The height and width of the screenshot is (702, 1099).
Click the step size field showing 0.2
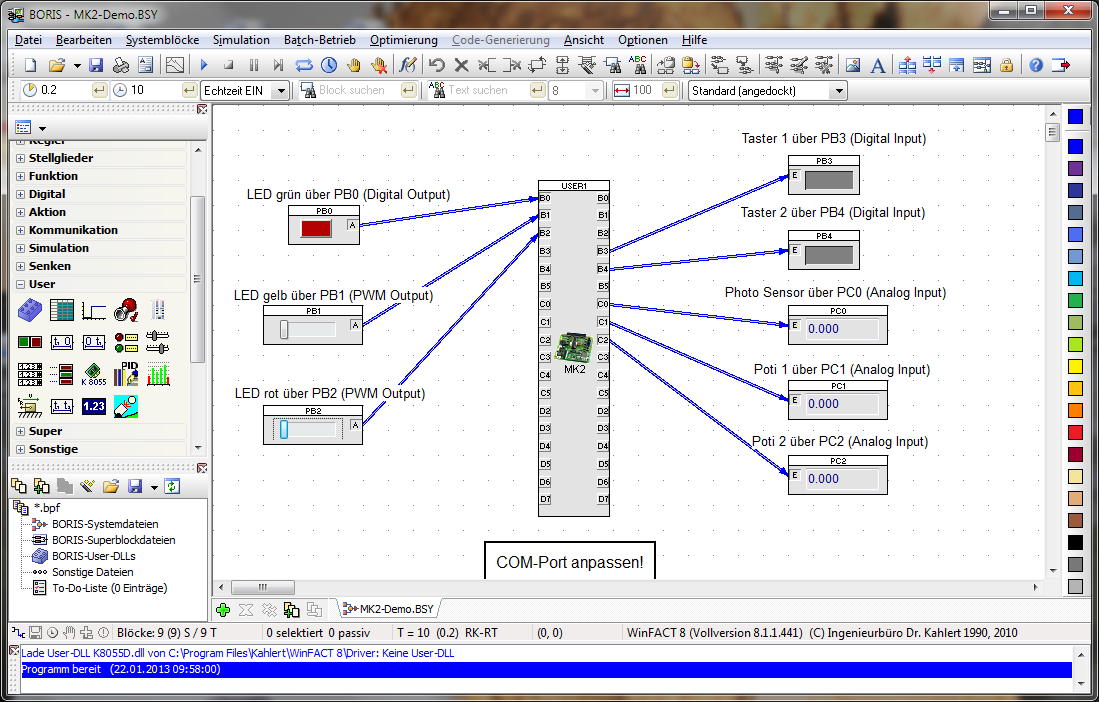coord(64,90)
